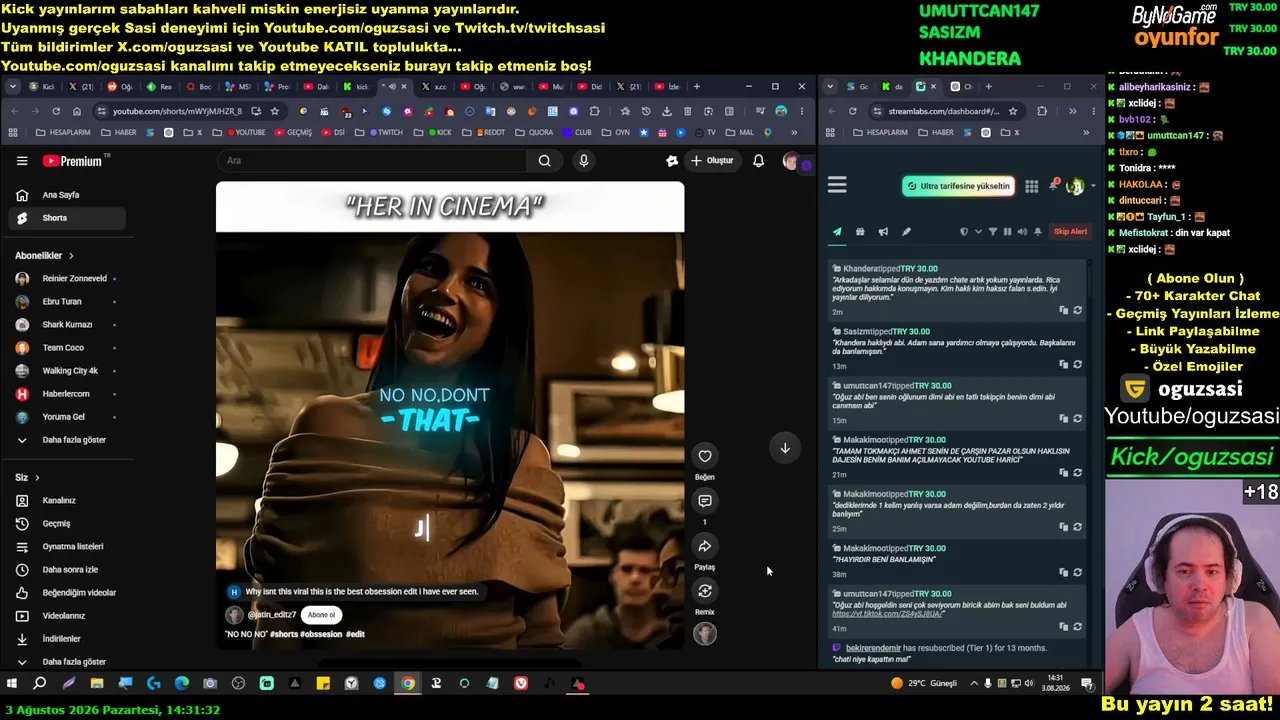Screen dimensions: 1280x720
Task: Open Windows taskbar search
Action: pyautogui.click(x=40, y=684)
